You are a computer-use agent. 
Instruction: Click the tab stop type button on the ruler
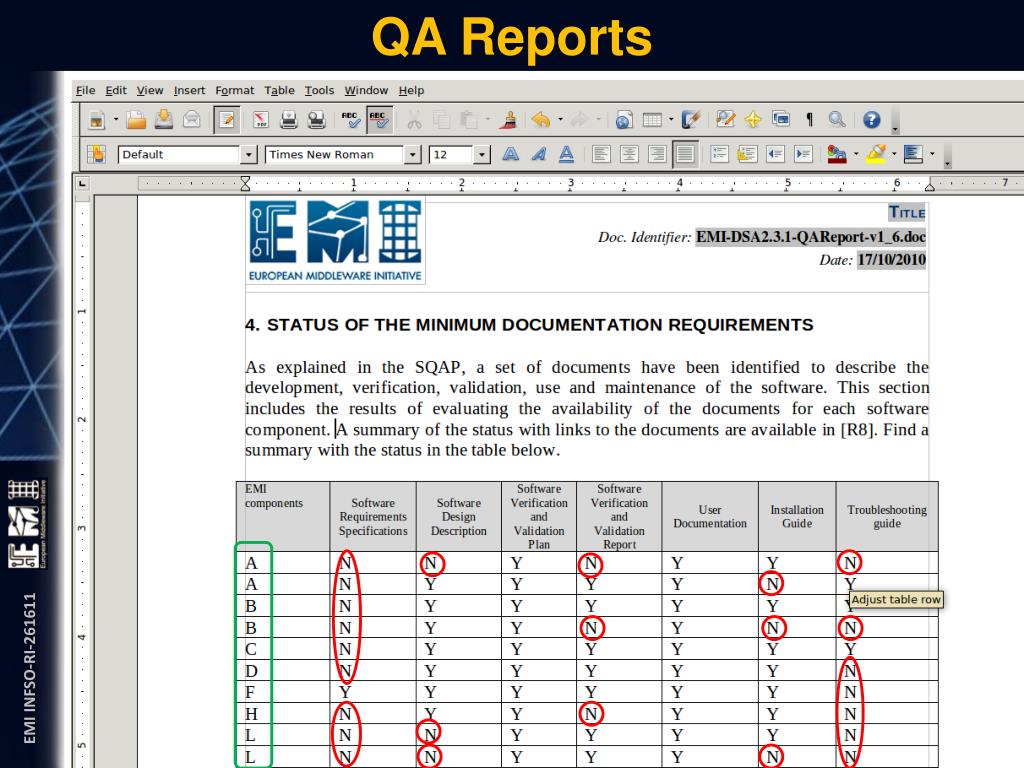[x=82, y=184]
